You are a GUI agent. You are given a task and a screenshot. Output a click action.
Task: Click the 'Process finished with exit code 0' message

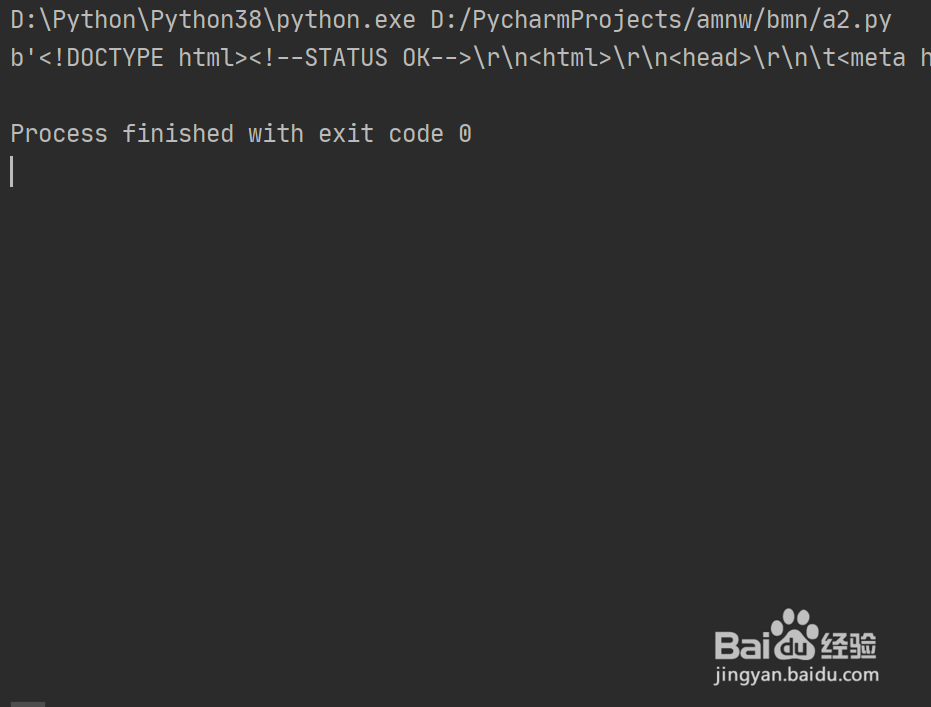(x=241, y=134)
